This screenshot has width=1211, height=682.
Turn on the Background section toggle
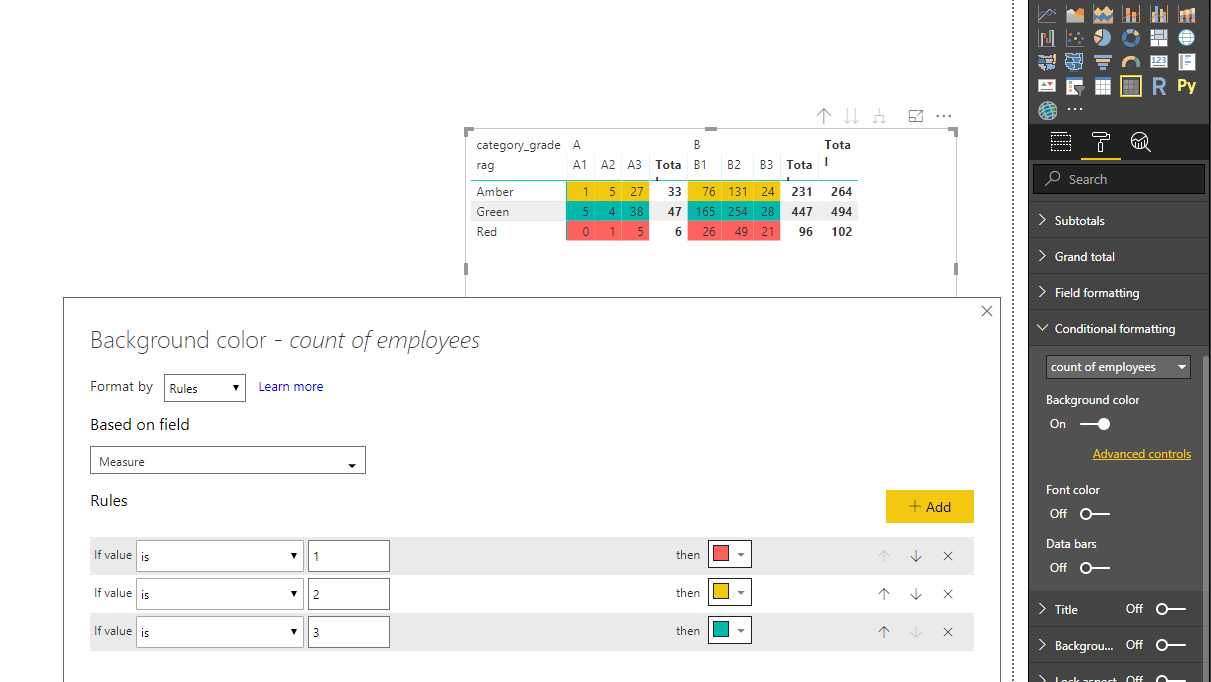(1171, 645)
